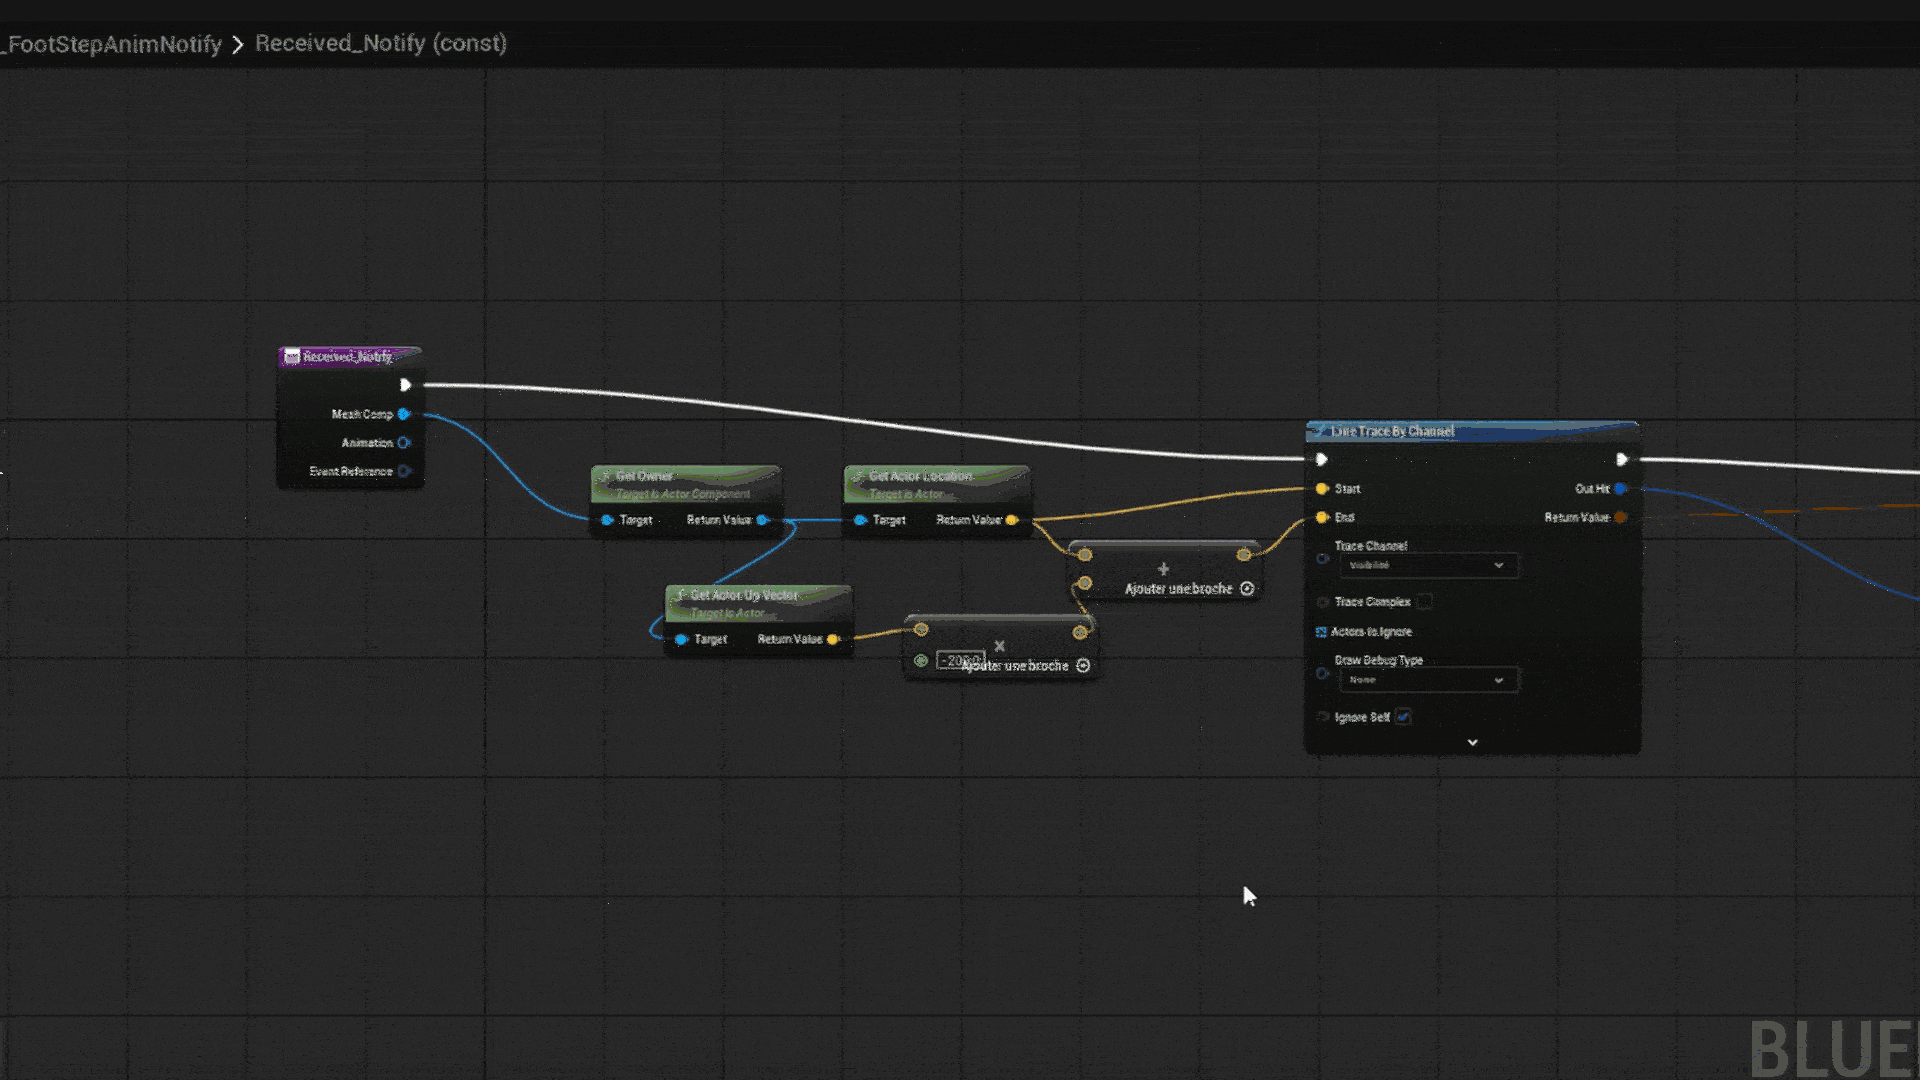Click Target pin of Get Owner node

tap(607, 520)
